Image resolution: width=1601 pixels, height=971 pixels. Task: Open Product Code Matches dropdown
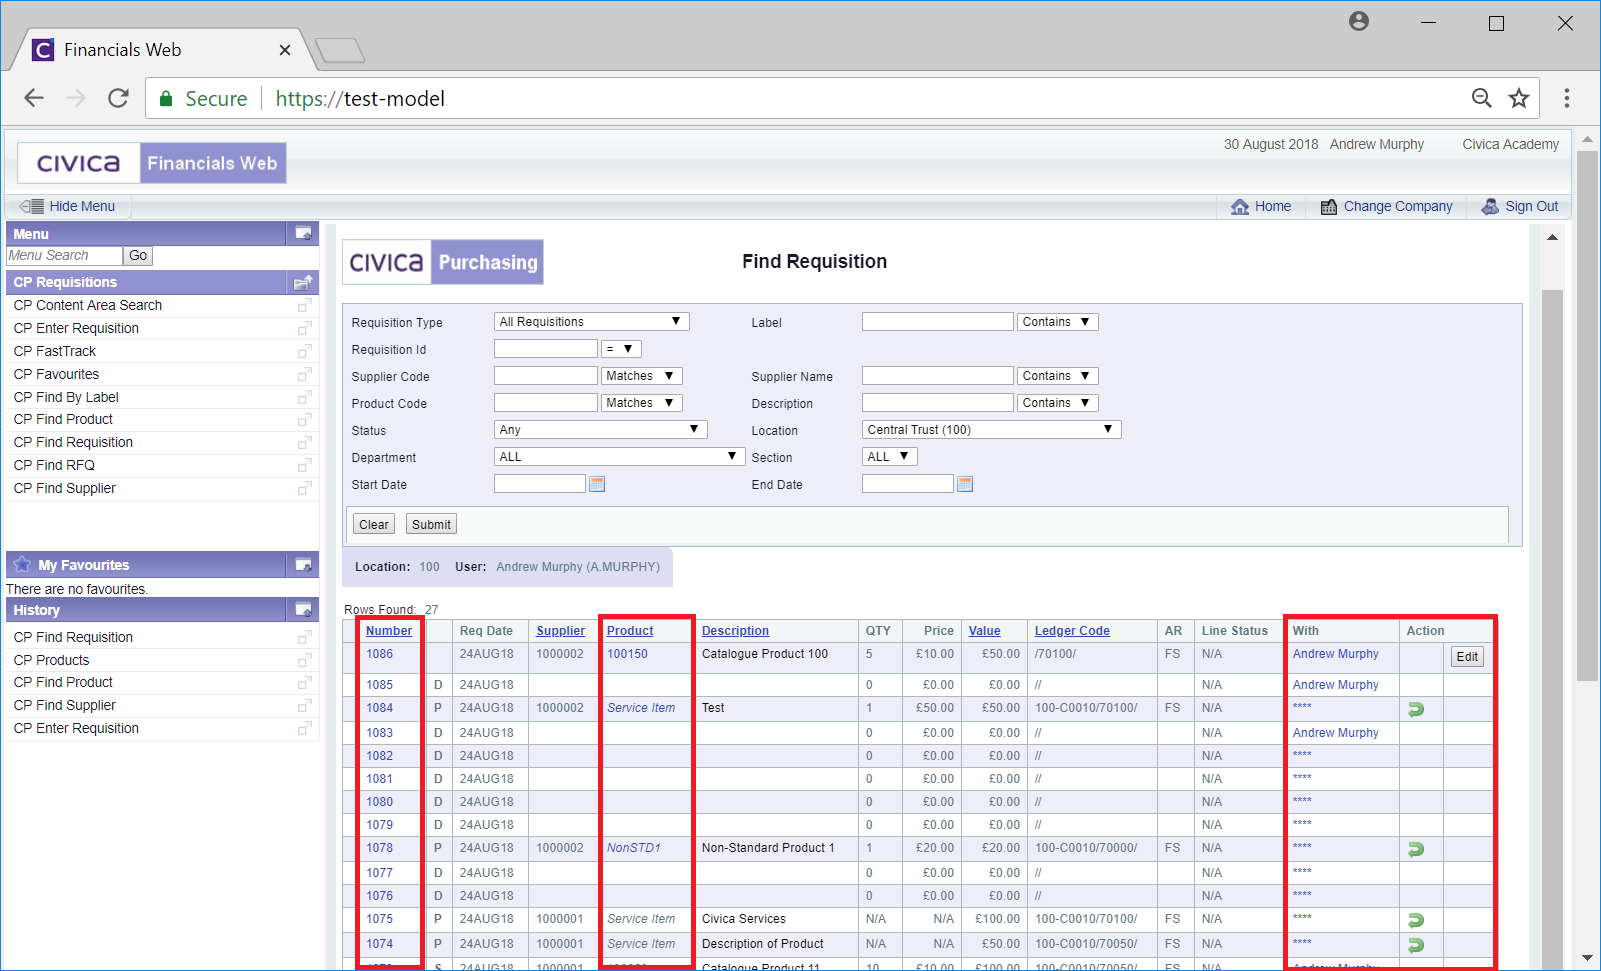[642, 403]
